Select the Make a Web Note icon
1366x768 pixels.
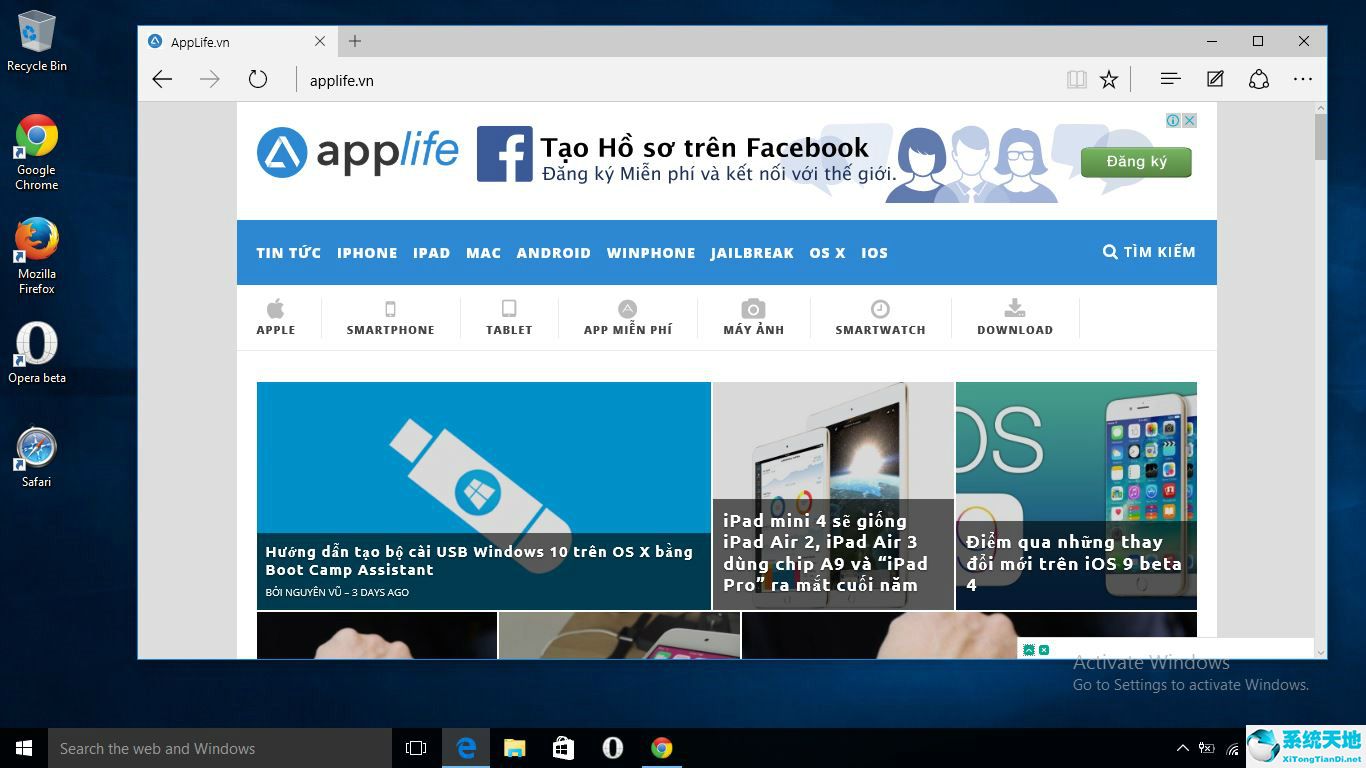[1214, 79]
